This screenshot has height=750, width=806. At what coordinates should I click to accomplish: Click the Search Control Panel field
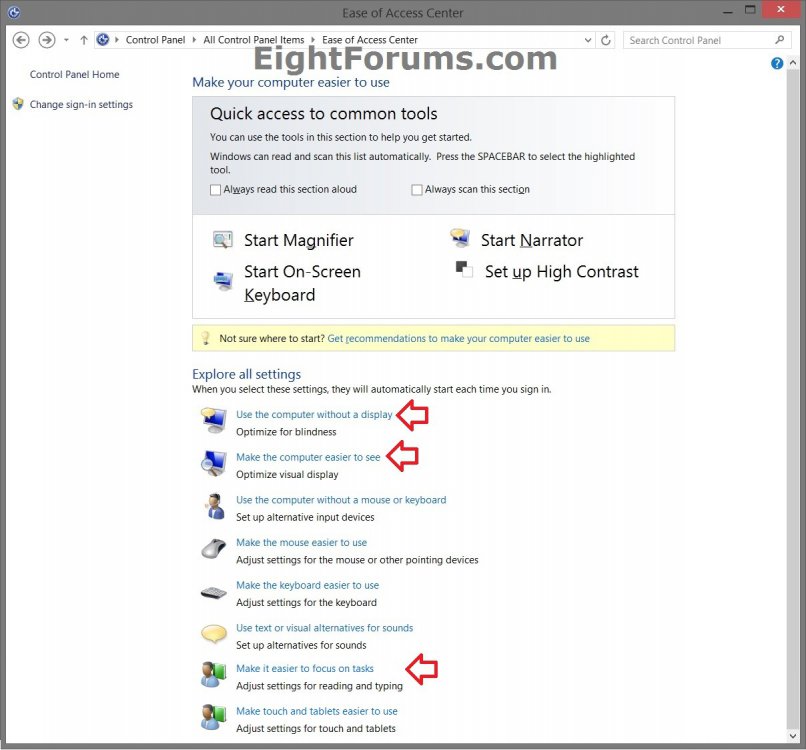[x=700, y=41]
